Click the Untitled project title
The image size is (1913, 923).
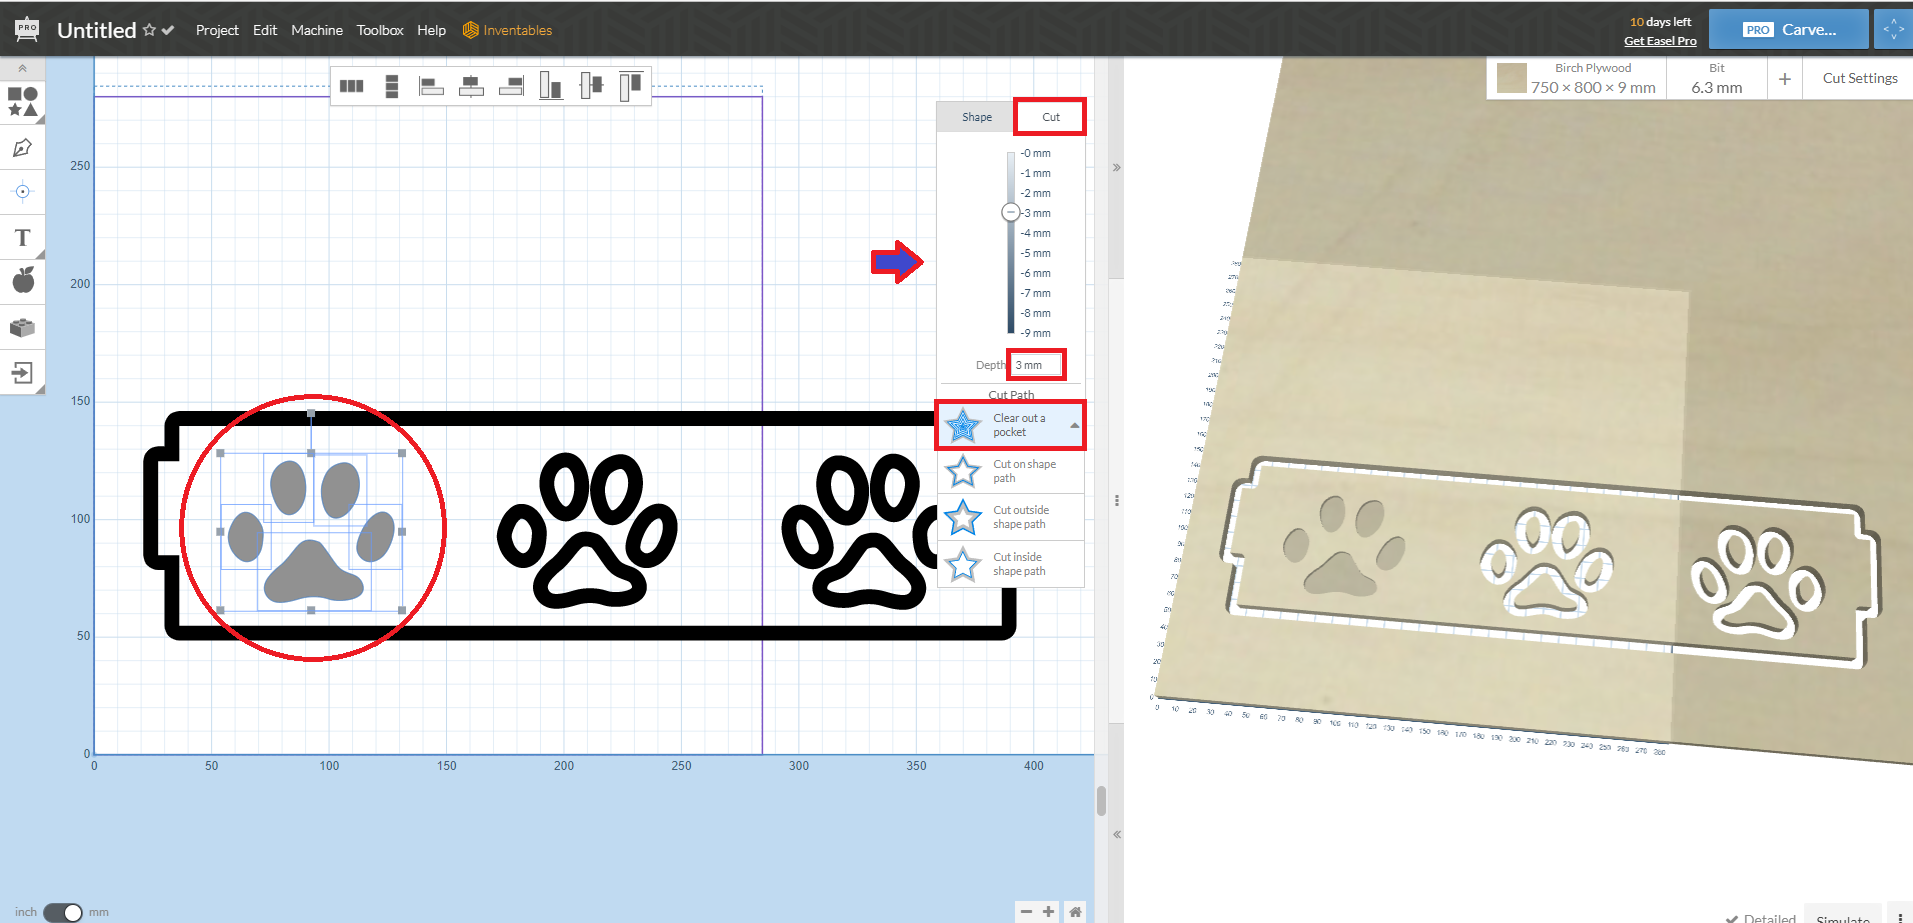[97, 30]
